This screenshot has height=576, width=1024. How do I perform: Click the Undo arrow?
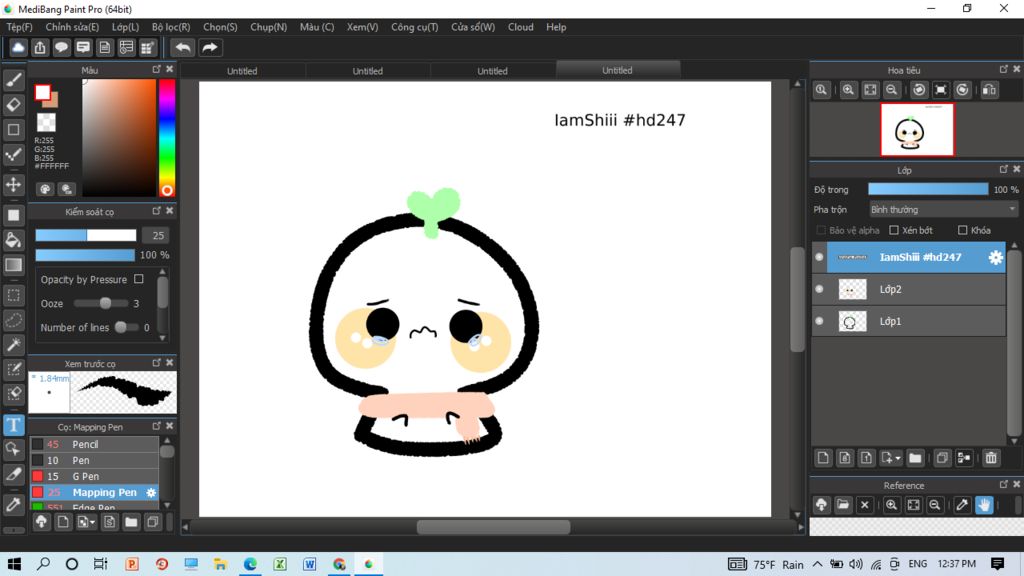[x=183, y=48]
